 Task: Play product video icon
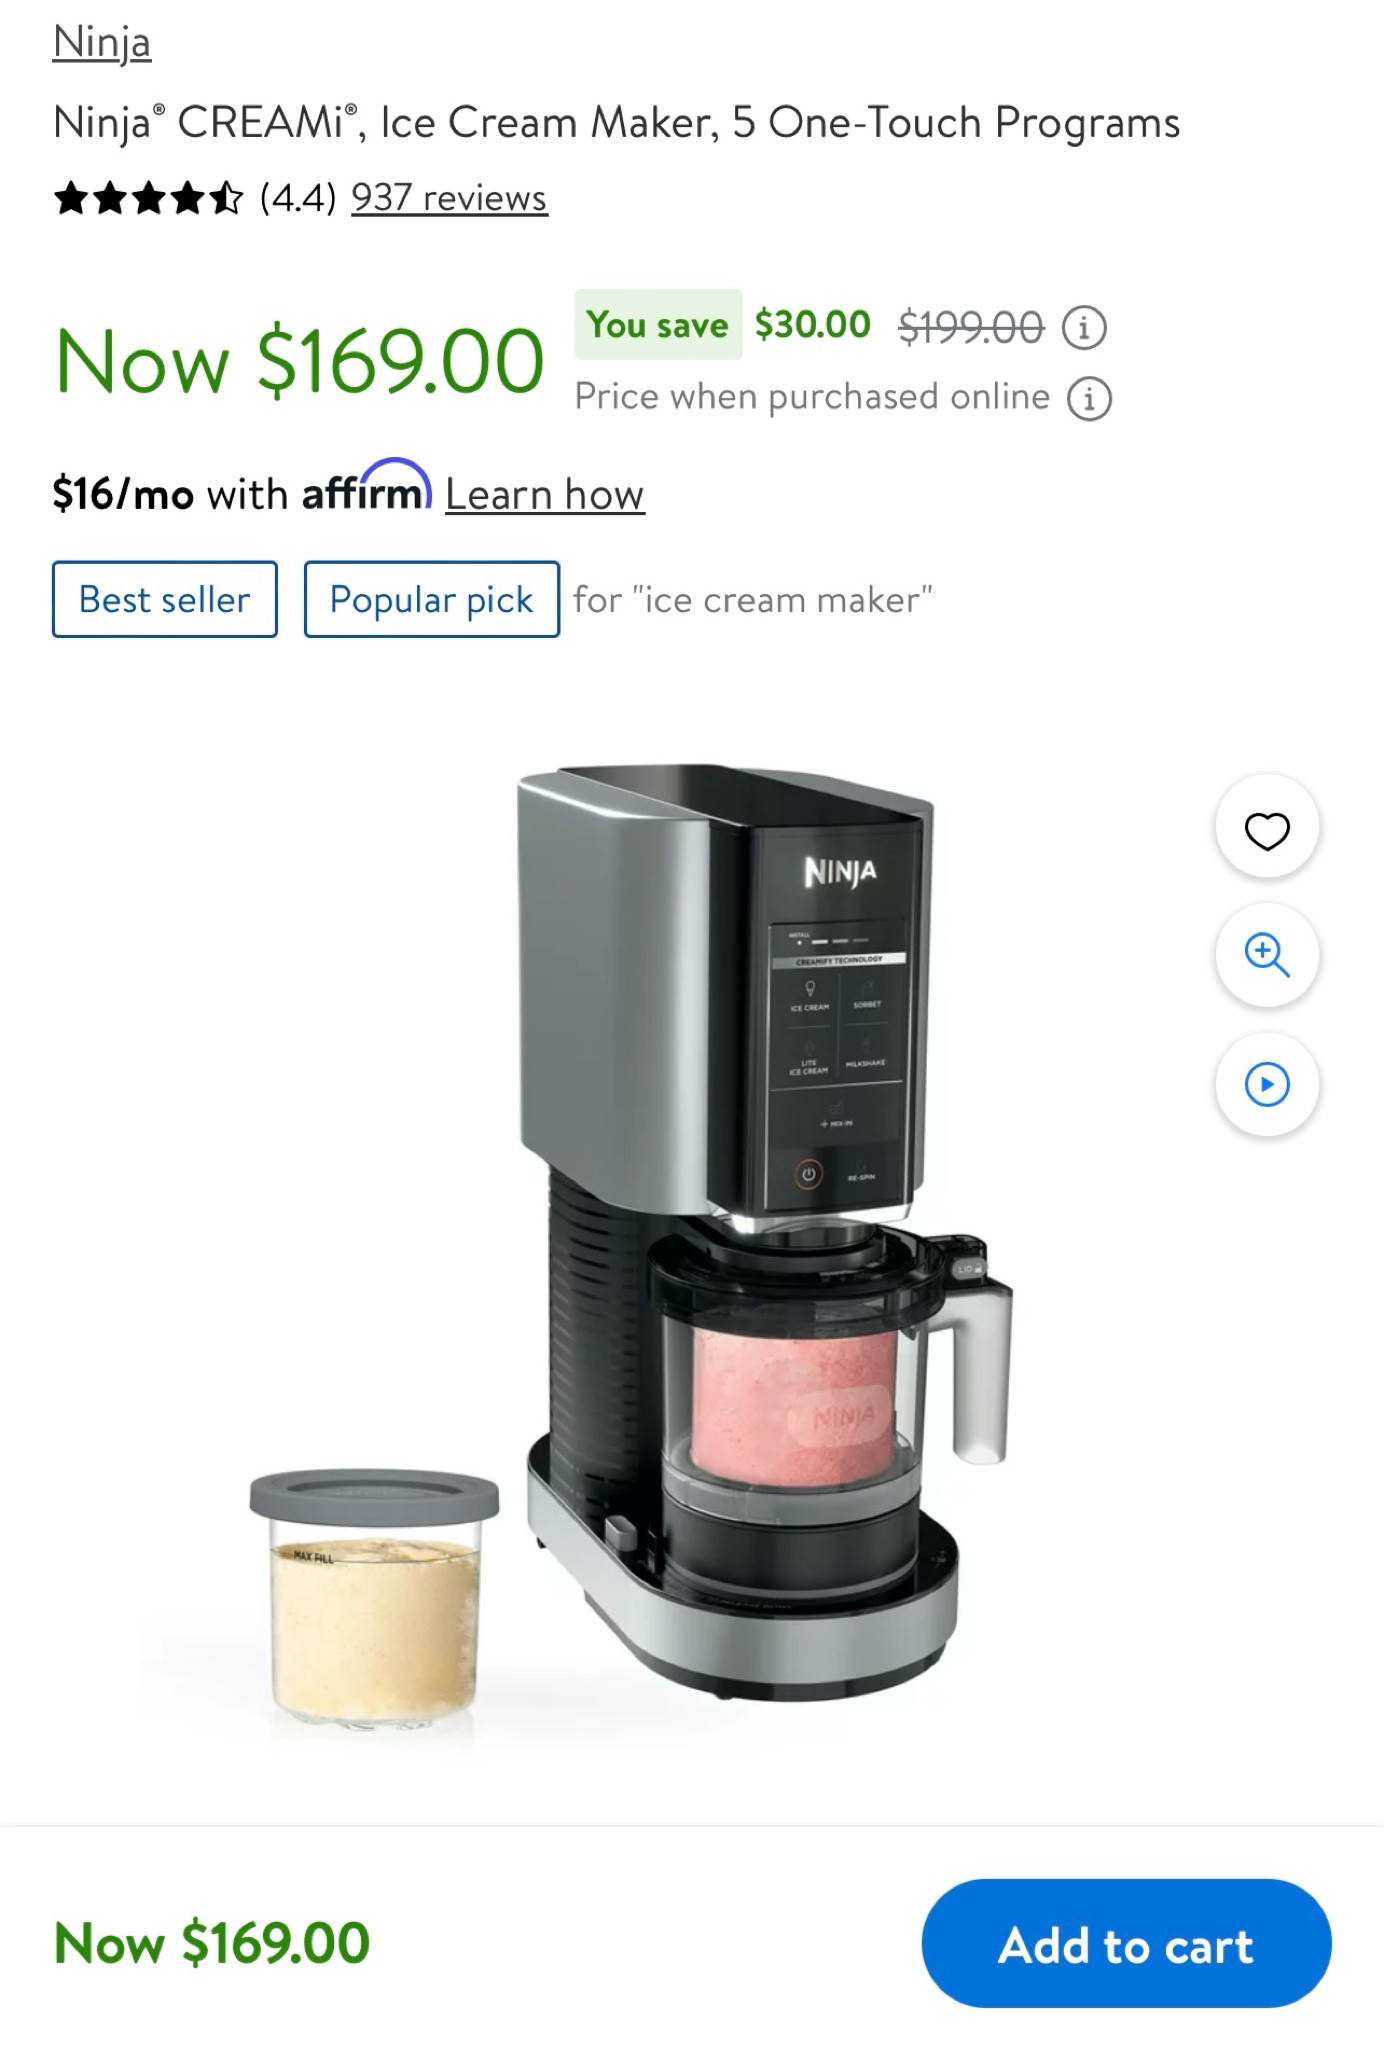tap(1267, 1084)
